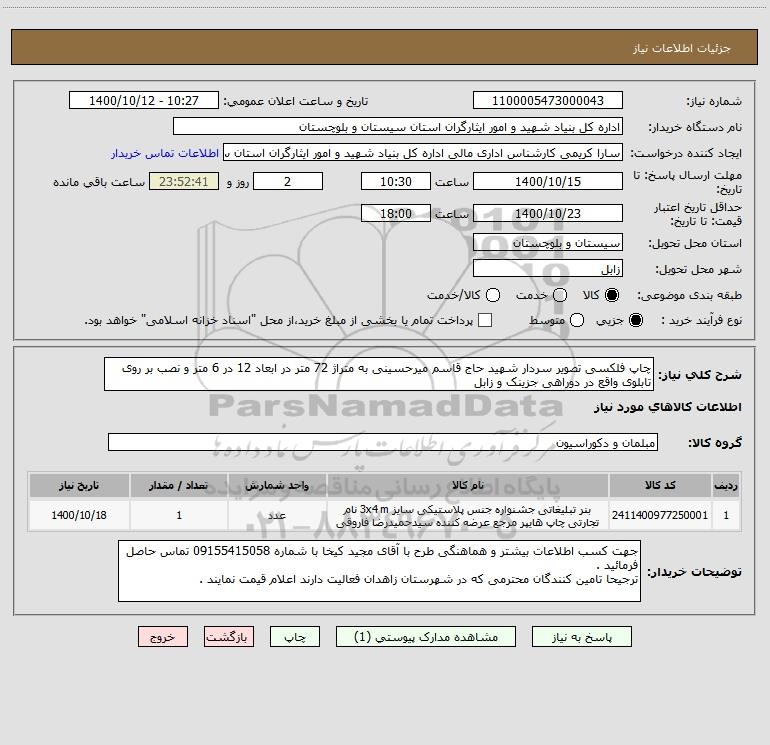
Task: Click the need date cell 1400/10/18
Action: click(x=79, y=515)
